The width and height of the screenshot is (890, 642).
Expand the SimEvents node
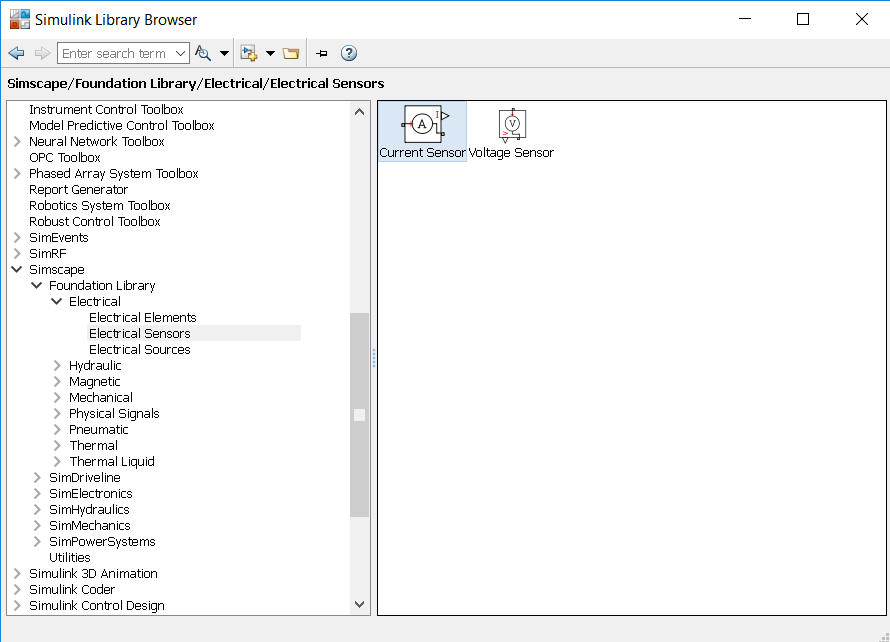tap(17, 237)
